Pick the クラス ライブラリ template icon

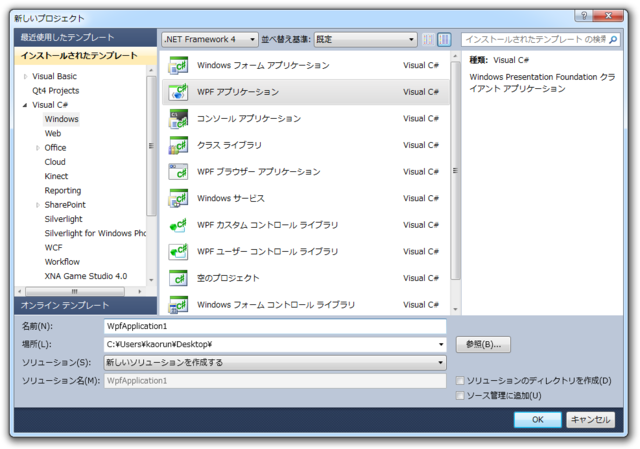[x=178, y=145]
